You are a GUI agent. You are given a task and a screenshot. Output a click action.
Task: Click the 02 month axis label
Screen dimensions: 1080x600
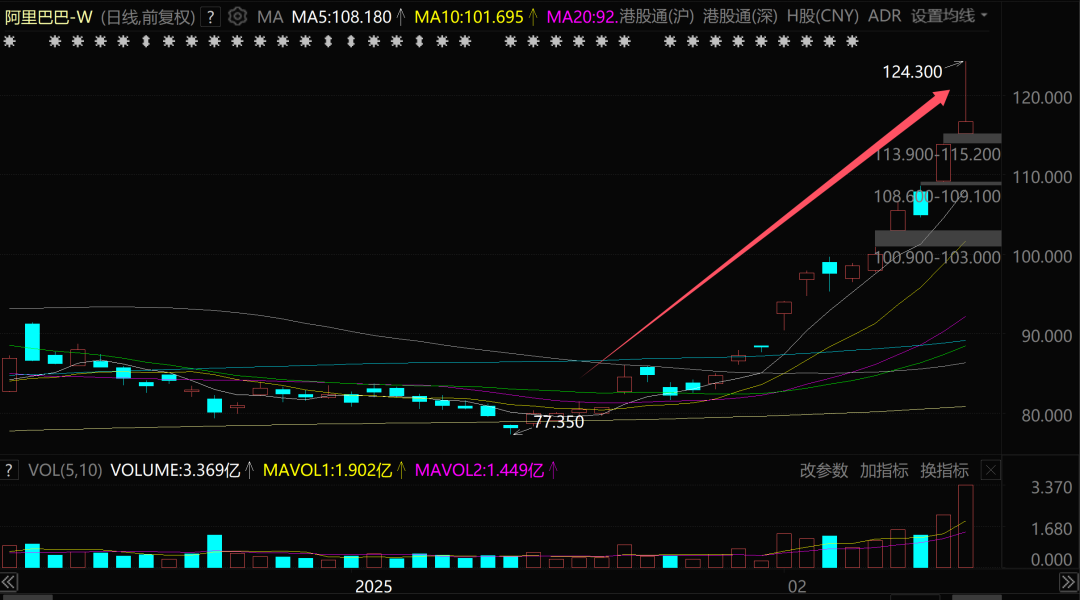tap(797, 586)
